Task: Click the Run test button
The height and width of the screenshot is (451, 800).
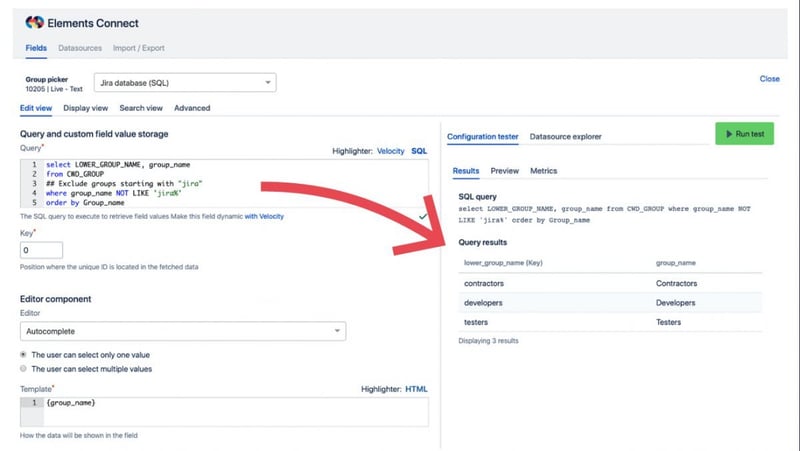Action: (744, 134)
